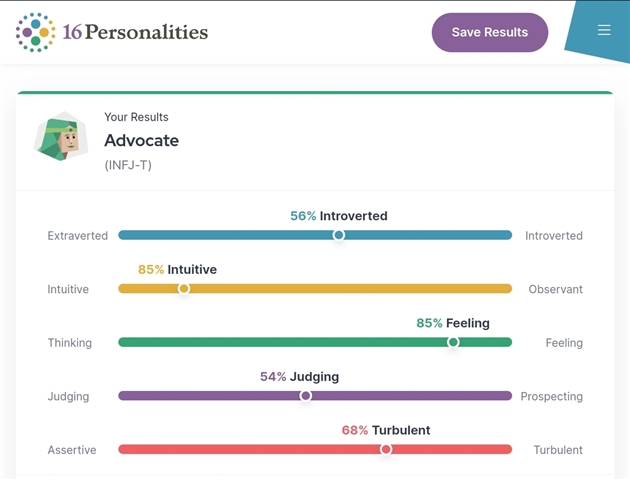Select the Prospecting label

[551, 397]
